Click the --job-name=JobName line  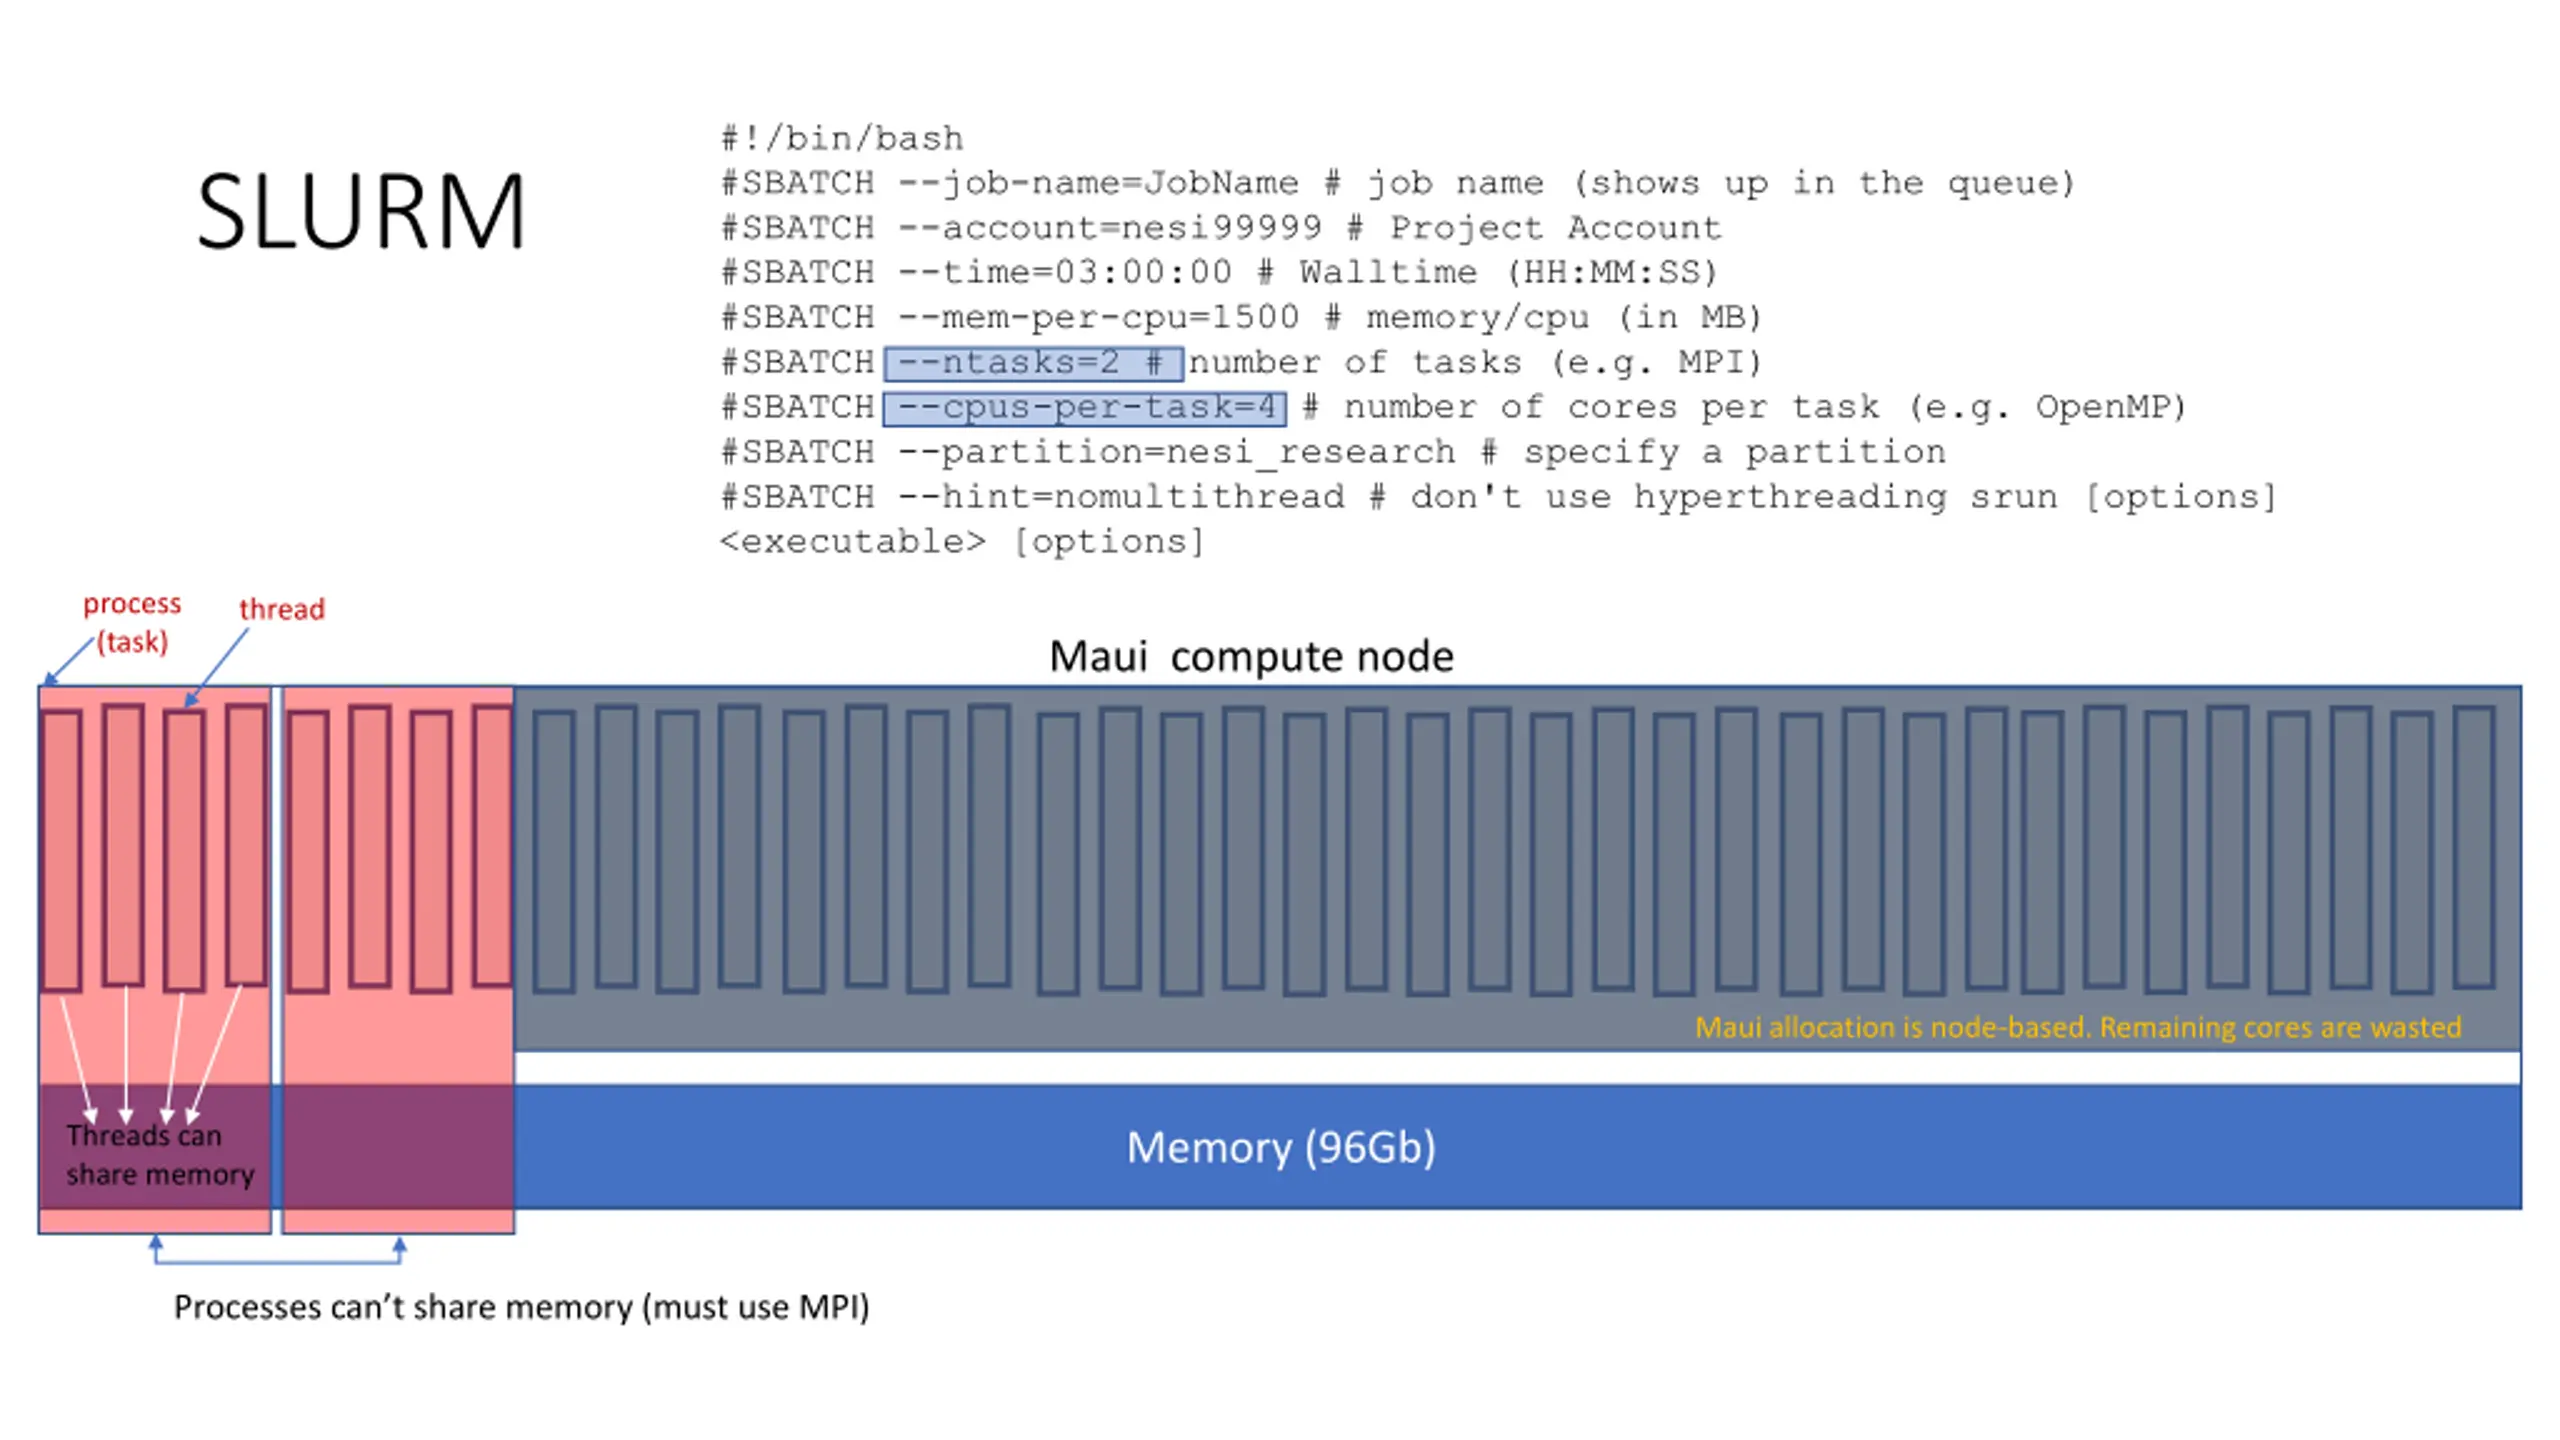(x=1398, y=183)
